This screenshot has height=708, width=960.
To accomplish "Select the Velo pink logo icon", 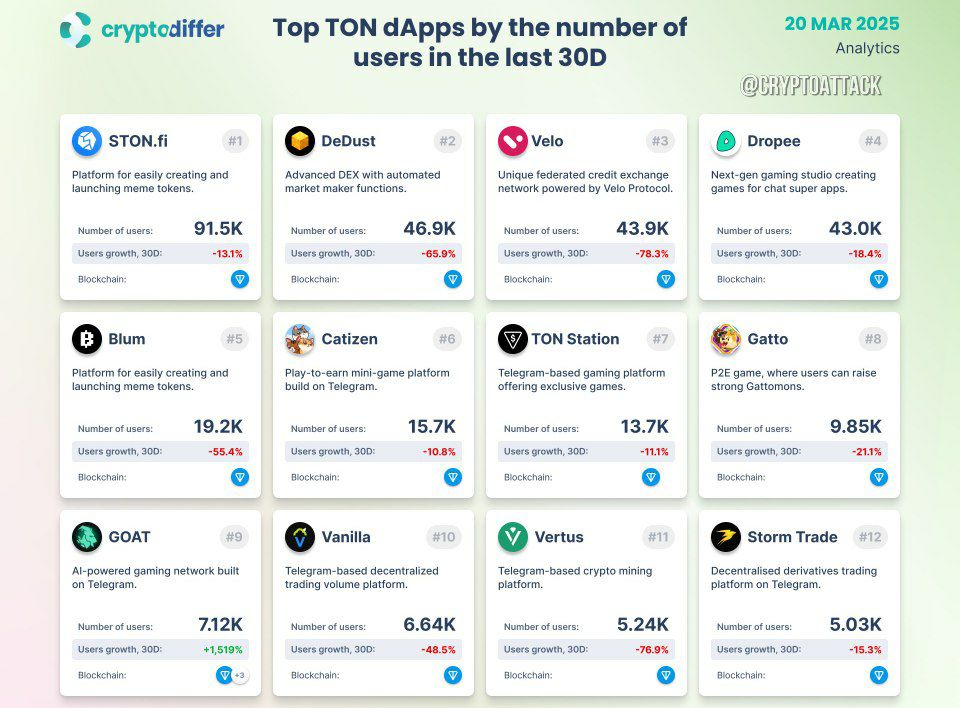I will pos(513,141).
